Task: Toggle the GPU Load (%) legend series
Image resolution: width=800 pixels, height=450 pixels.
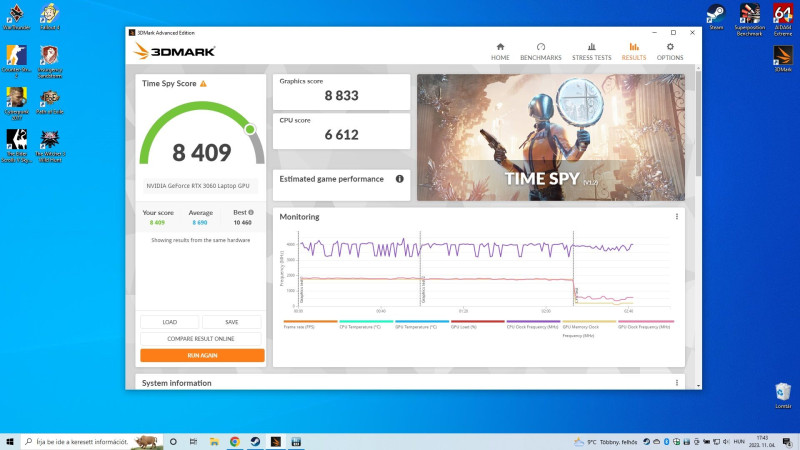Action: [x=477, y=324]
